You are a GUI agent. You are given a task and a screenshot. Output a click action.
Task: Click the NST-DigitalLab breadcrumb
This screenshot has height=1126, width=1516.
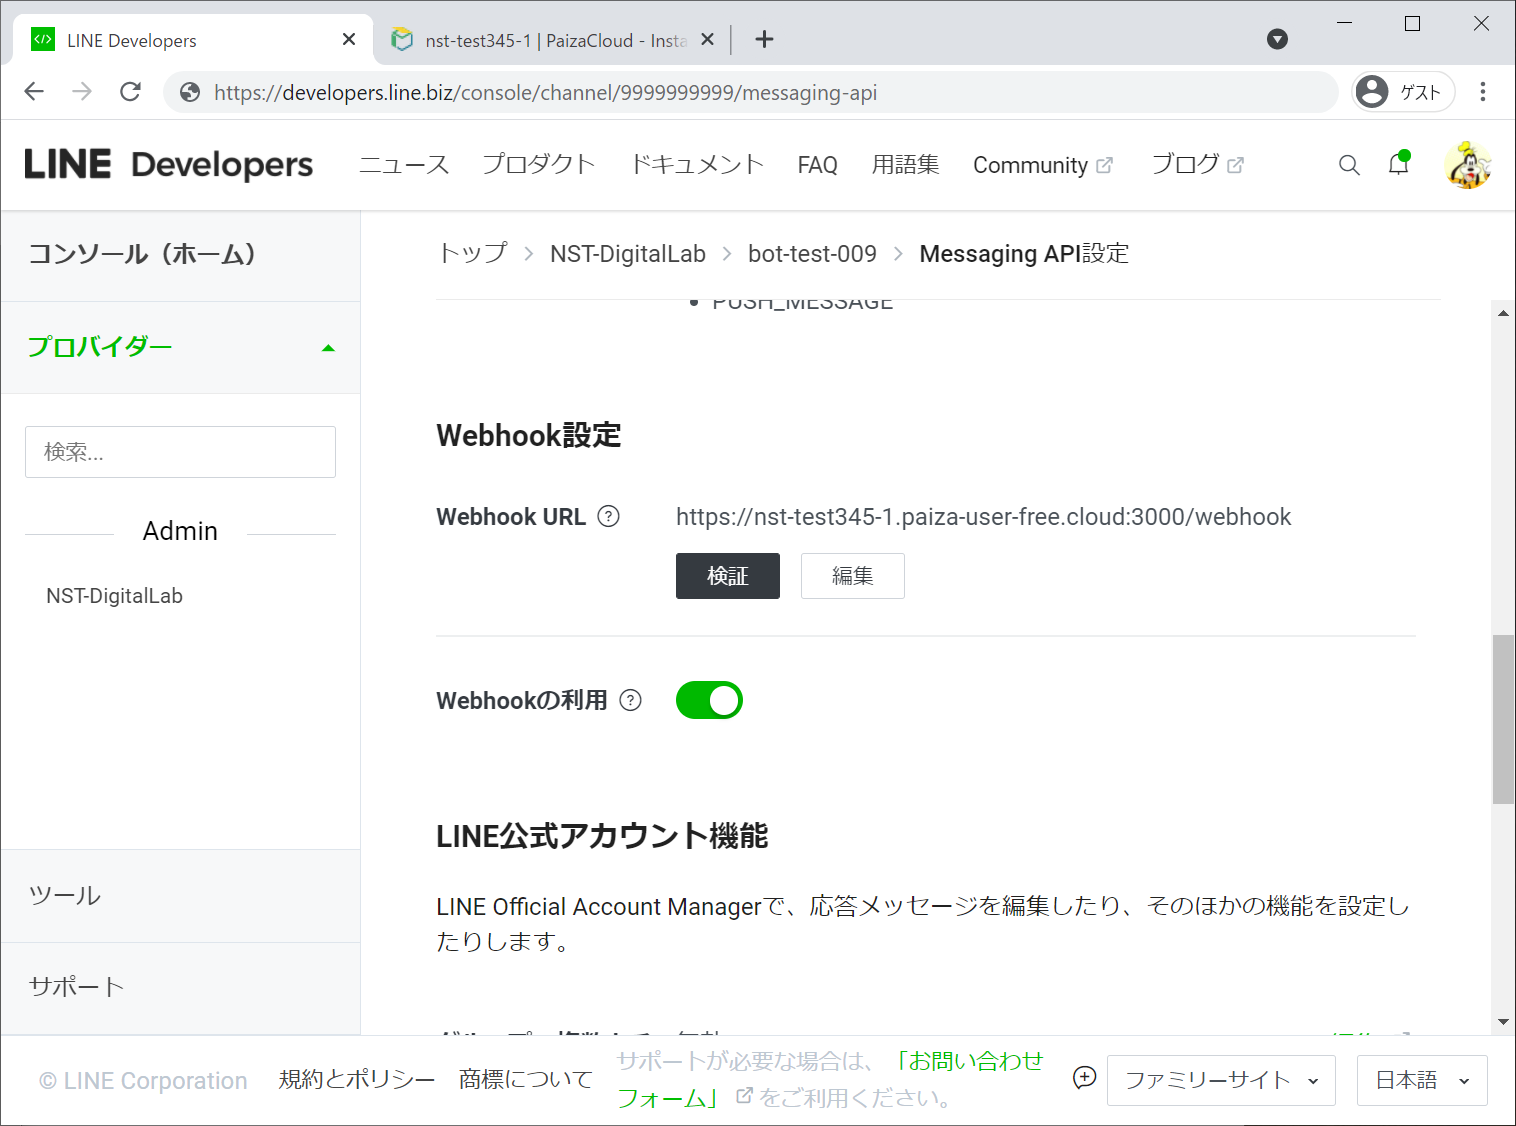628,254
